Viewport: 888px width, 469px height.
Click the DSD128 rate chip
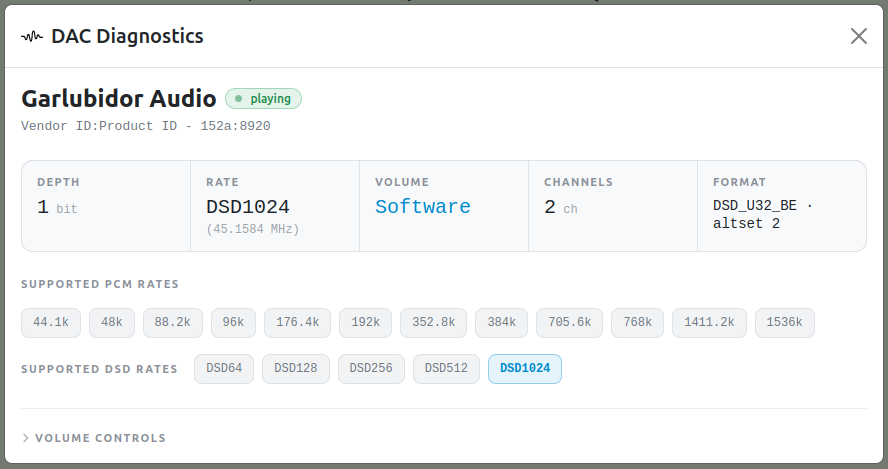click(296, 369)
